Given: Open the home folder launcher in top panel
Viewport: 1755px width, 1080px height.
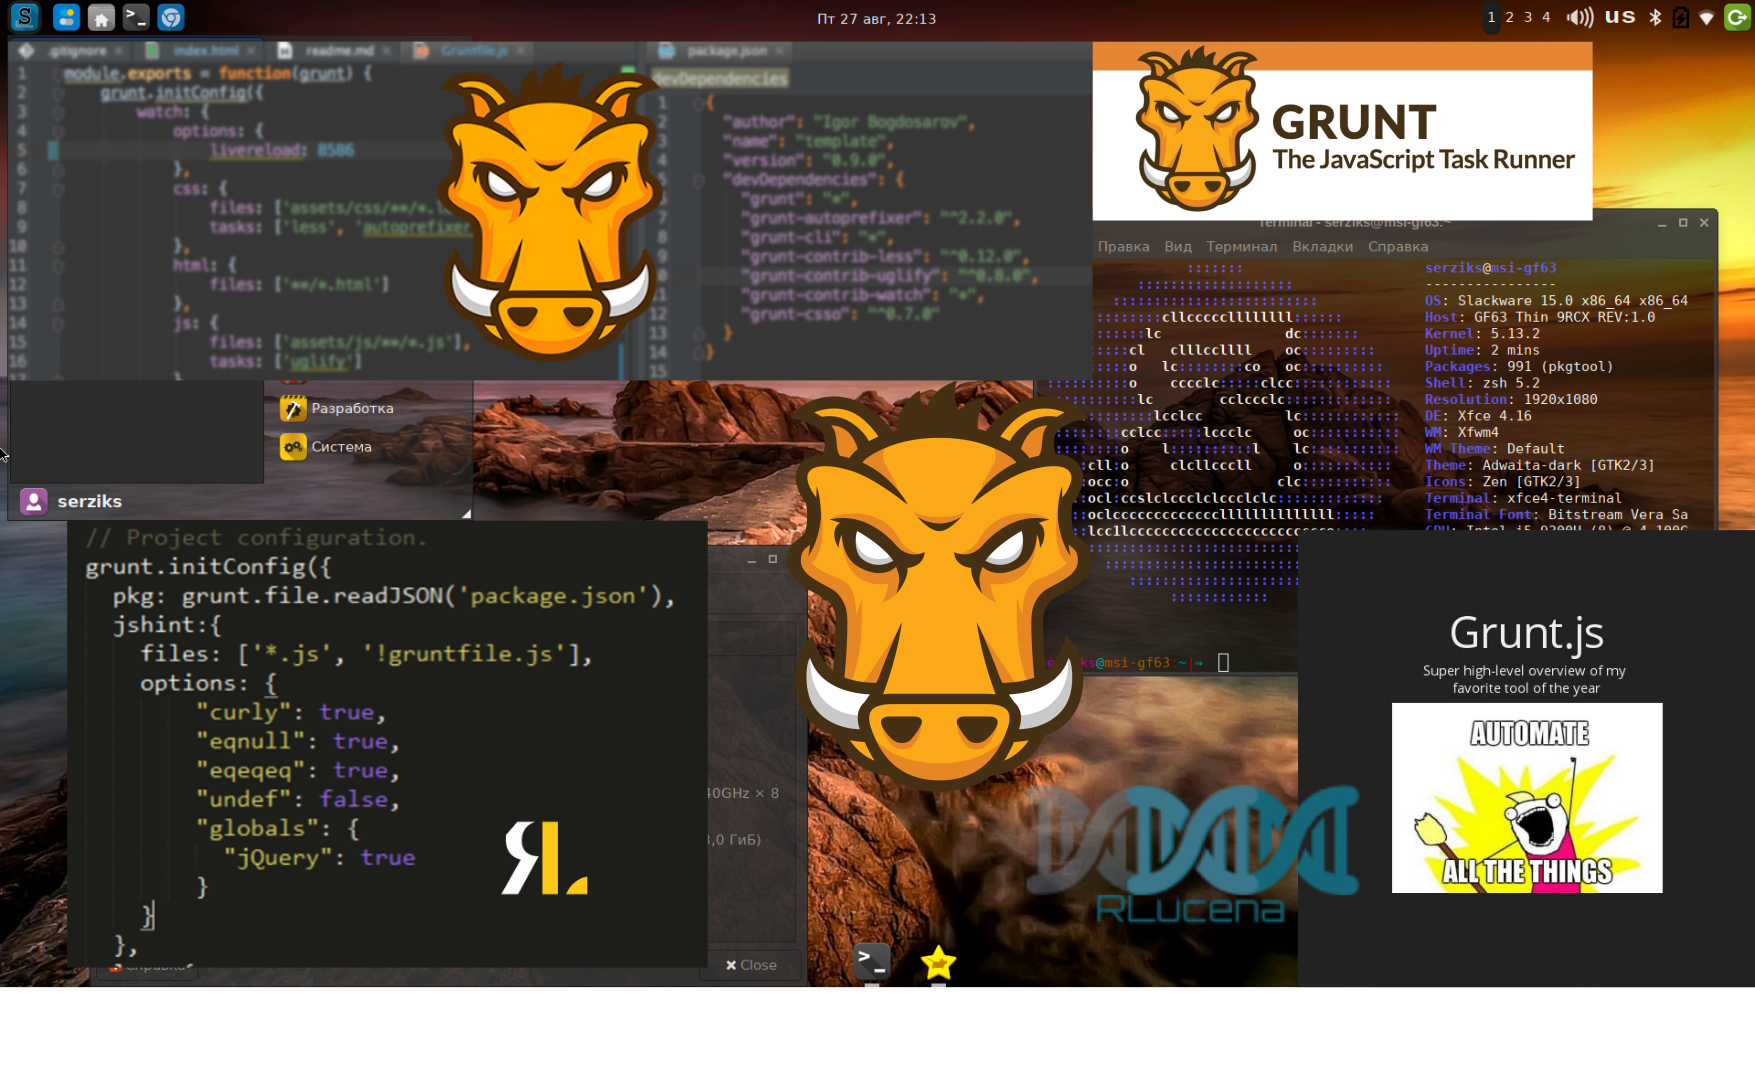Looking at the screenshot, I should [x=101, y=17].
